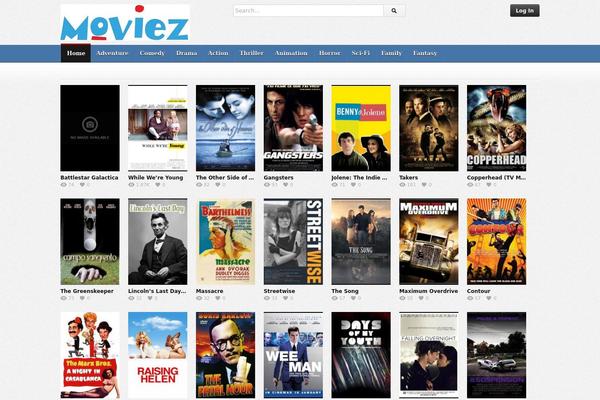Click the Log In button
This screenshot has height=400, width=600.
525,11
